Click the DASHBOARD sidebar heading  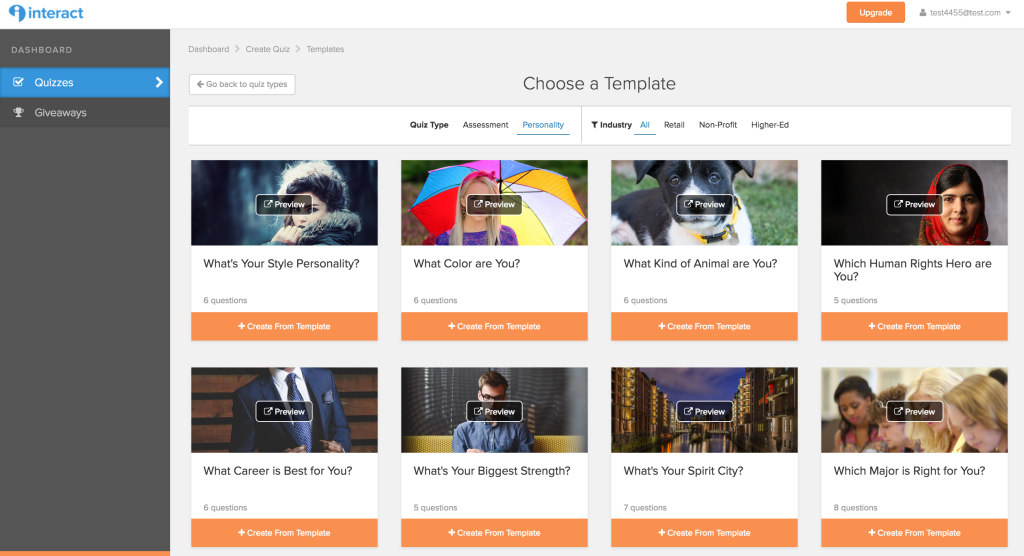(x=42, y=50)
